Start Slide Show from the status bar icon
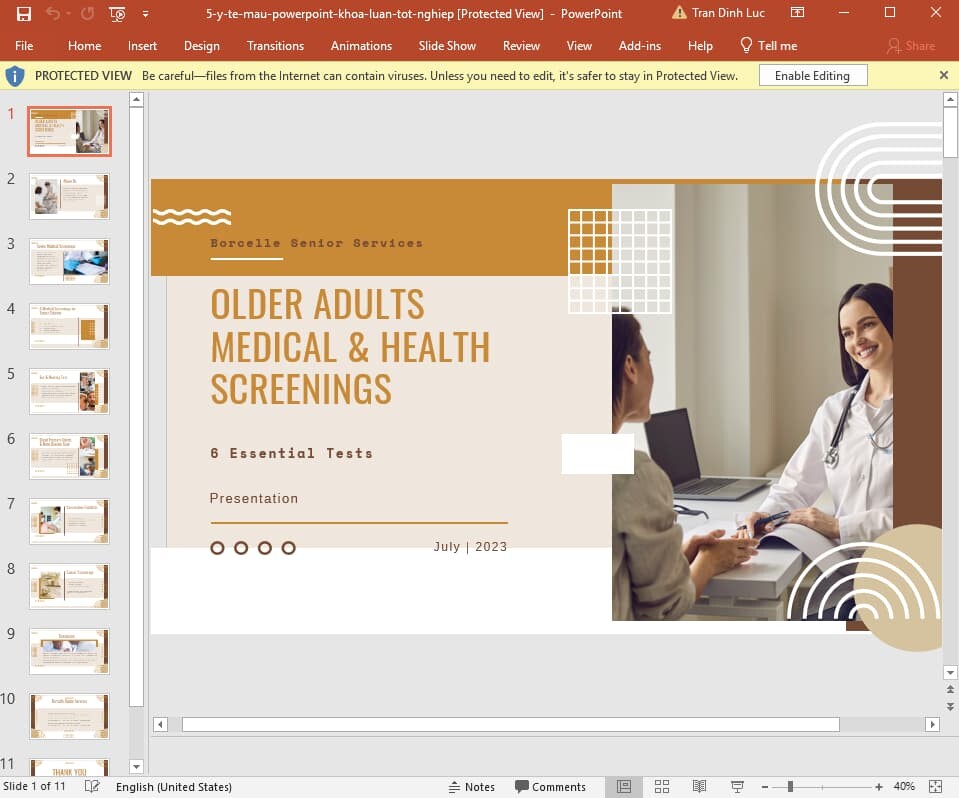This screenshot has width=959, height=798. pyautogui.click(x=737, y=786)
